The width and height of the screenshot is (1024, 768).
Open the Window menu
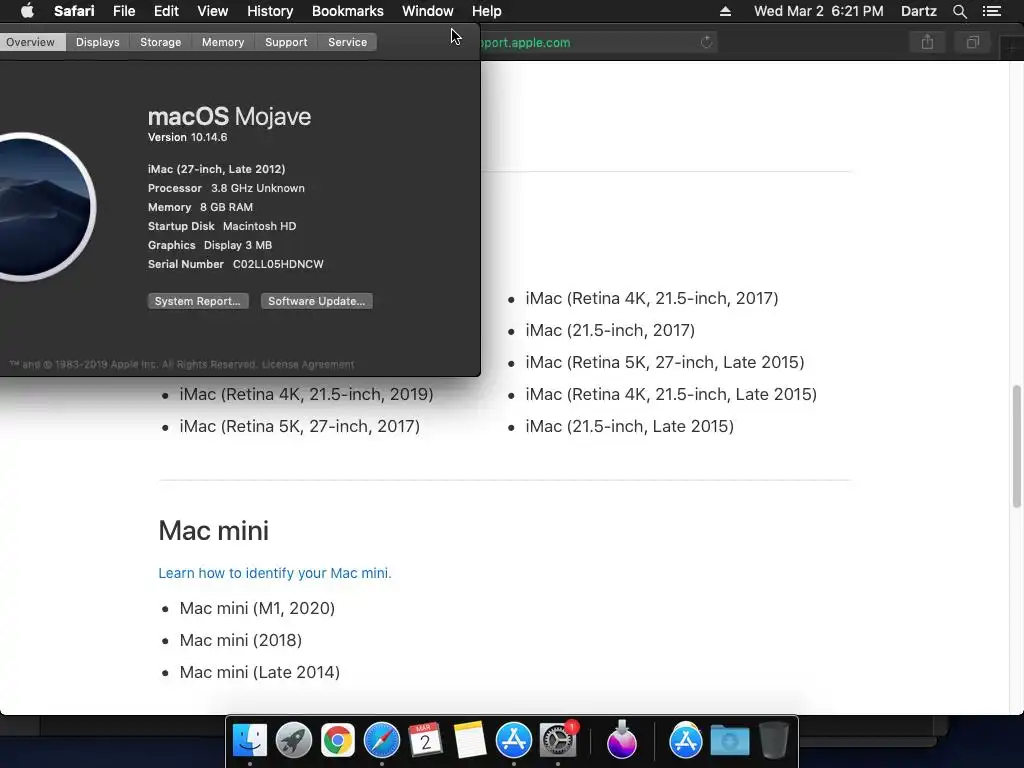tap(427, 11)
